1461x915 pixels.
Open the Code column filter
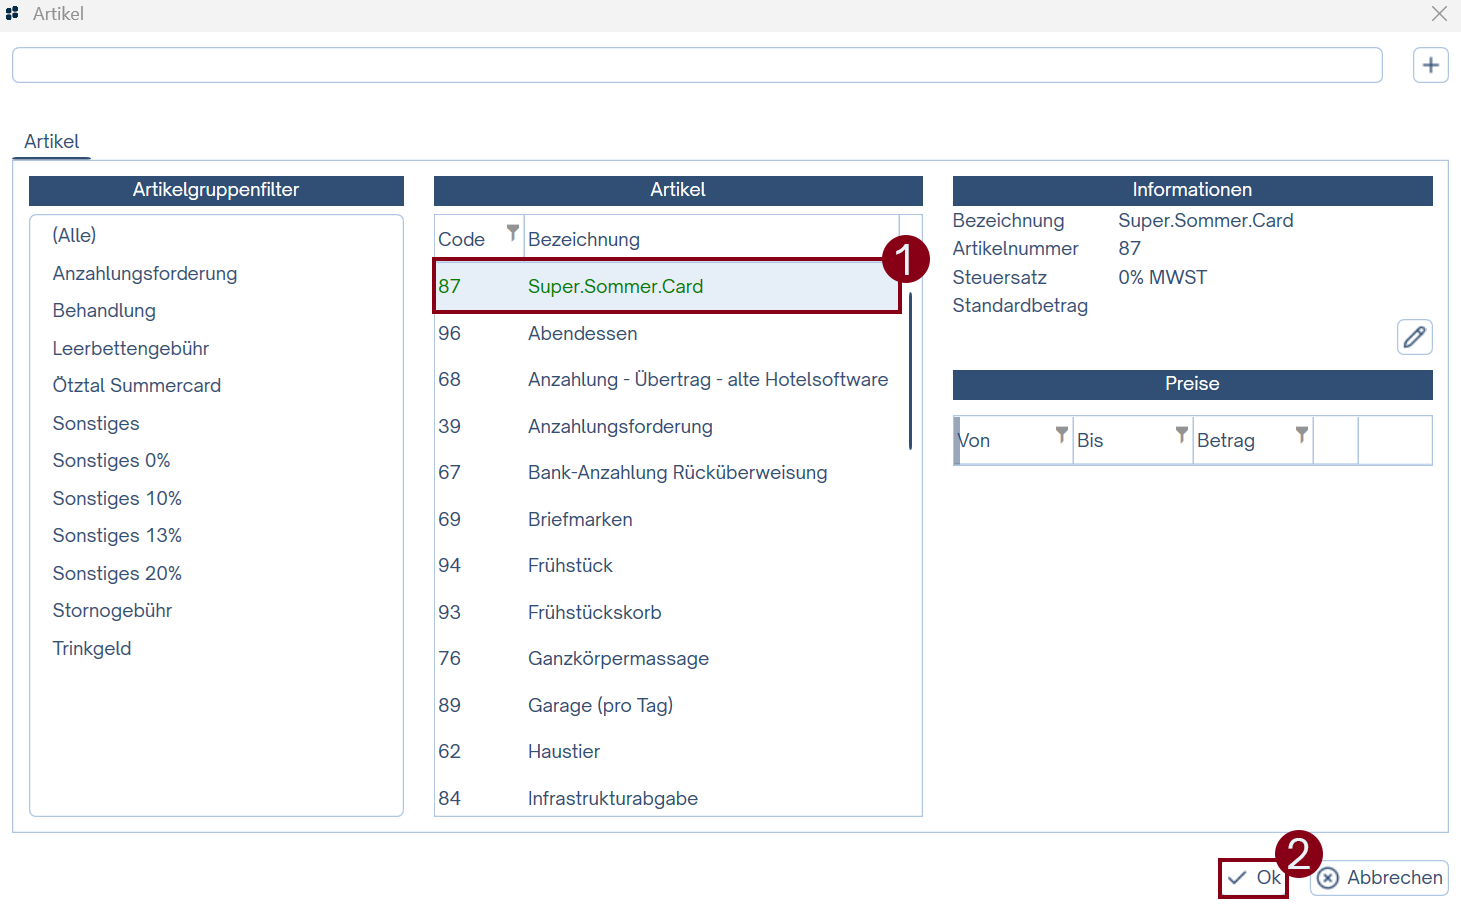512,233
